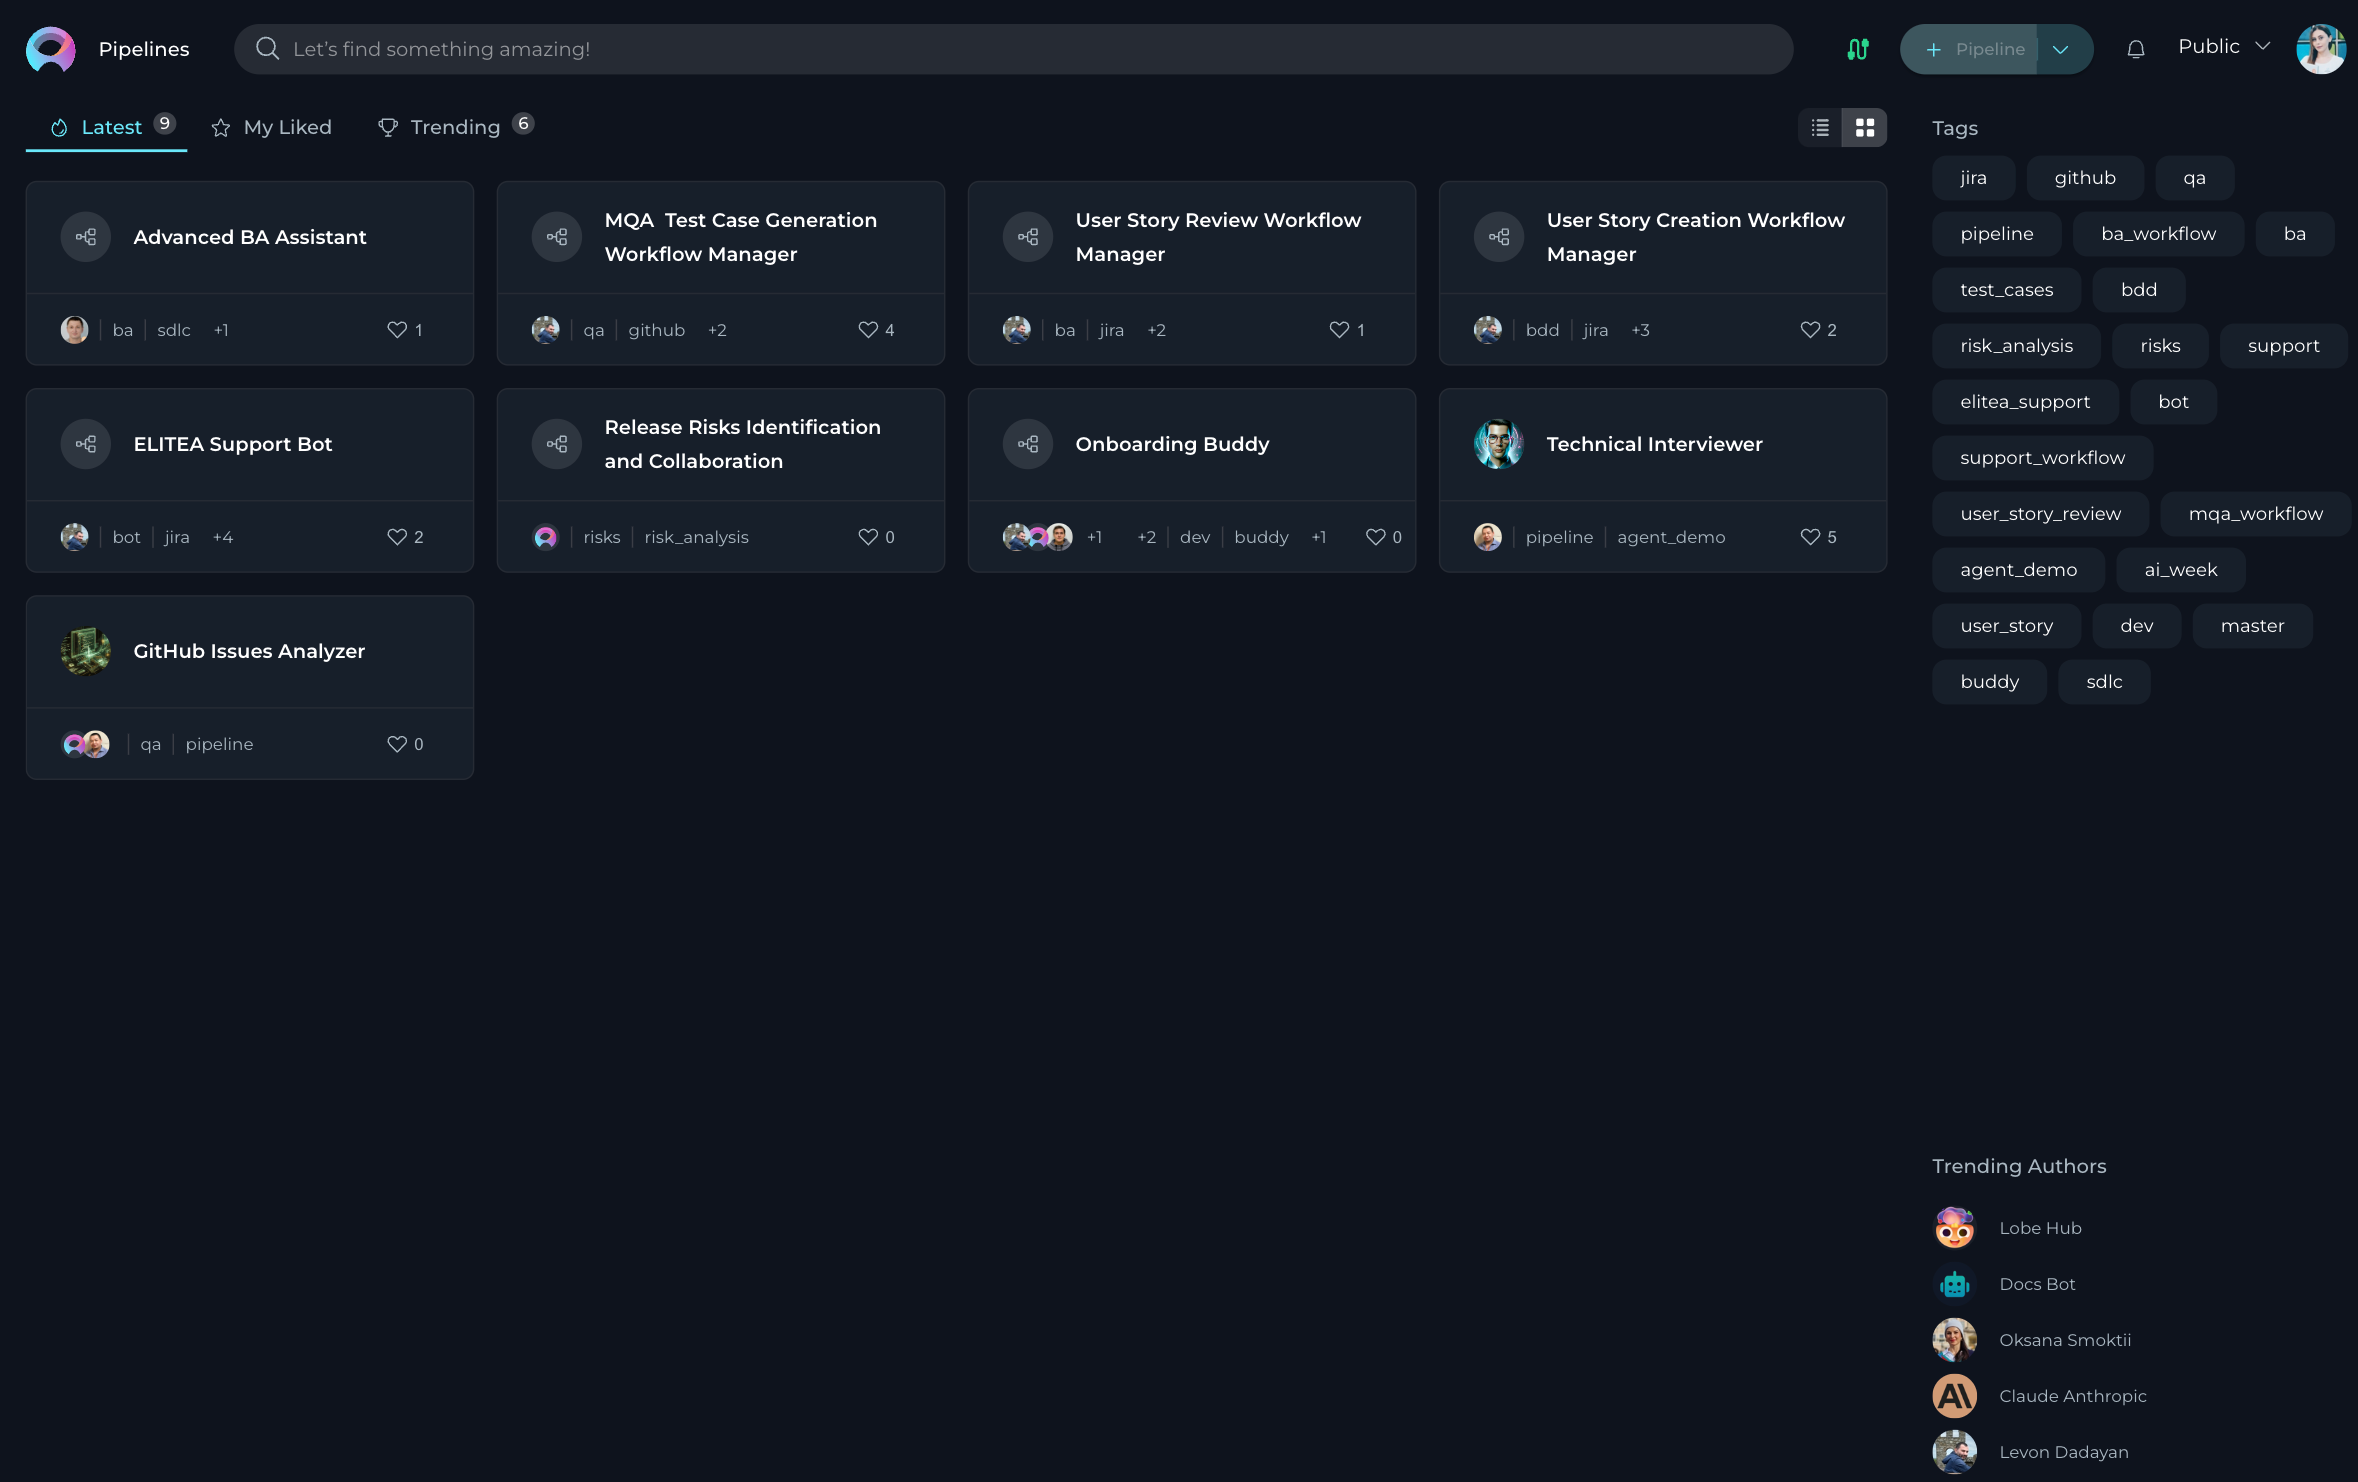Create a new Pipeline button
2358x1482 pixels.
(1970, 49)
